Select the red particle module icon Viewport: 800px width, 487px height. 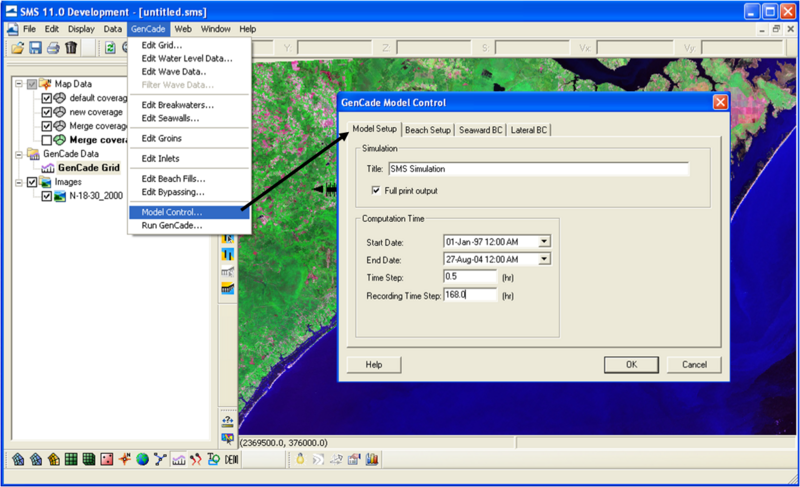[196, 459]
